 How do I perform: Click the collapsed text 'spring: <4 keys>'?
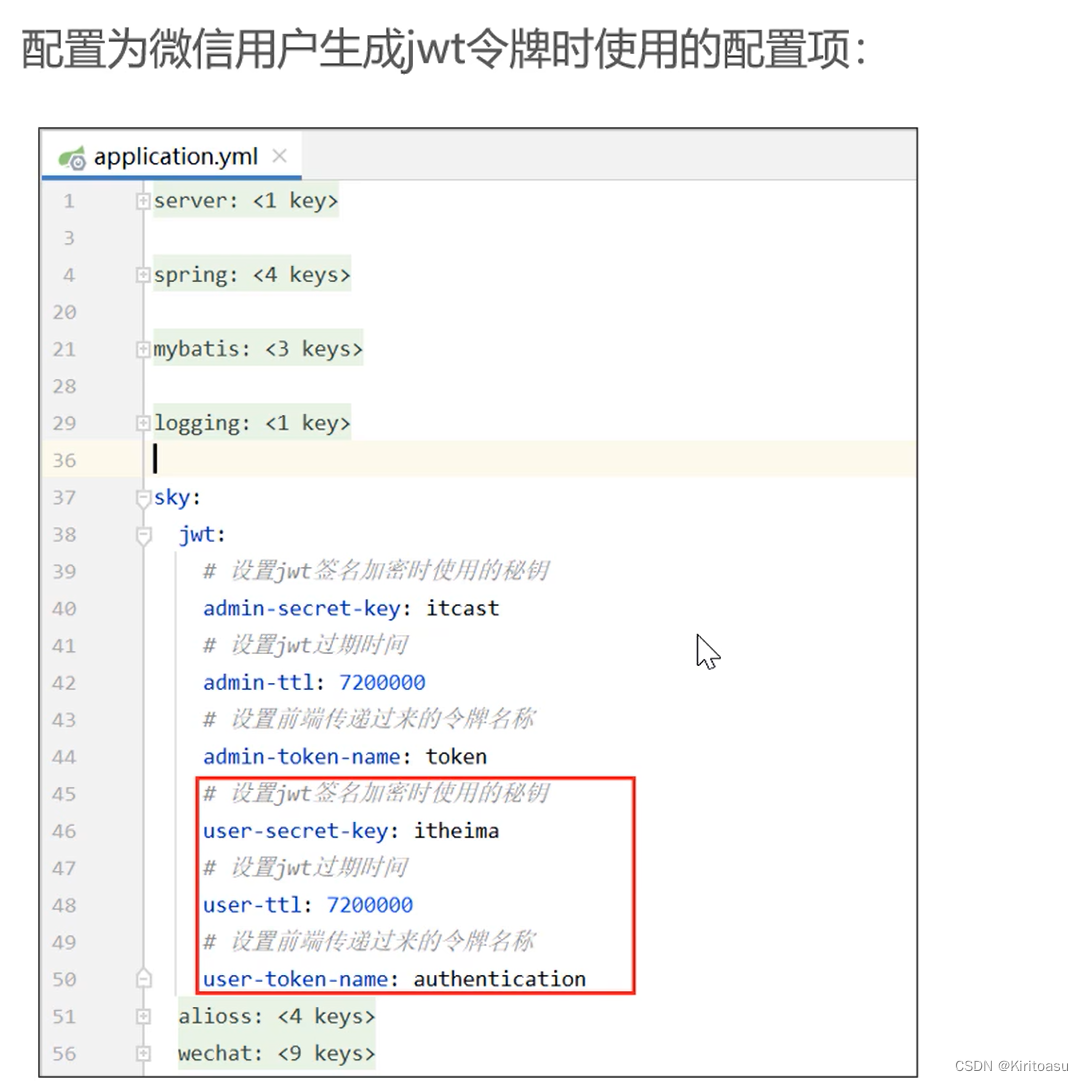click(252, 275)
